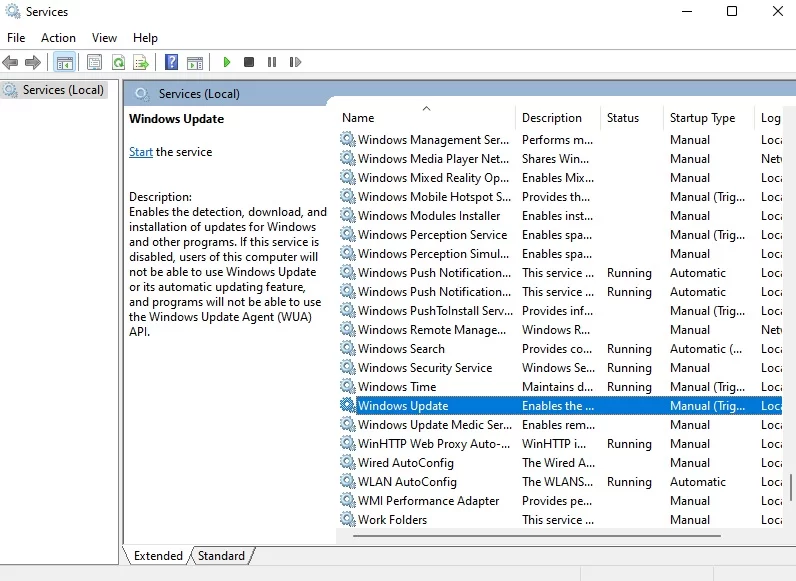Sort by the Status column header
This screenshot has height=581, width=796.
pyautogui.click(x=632, y=118)
